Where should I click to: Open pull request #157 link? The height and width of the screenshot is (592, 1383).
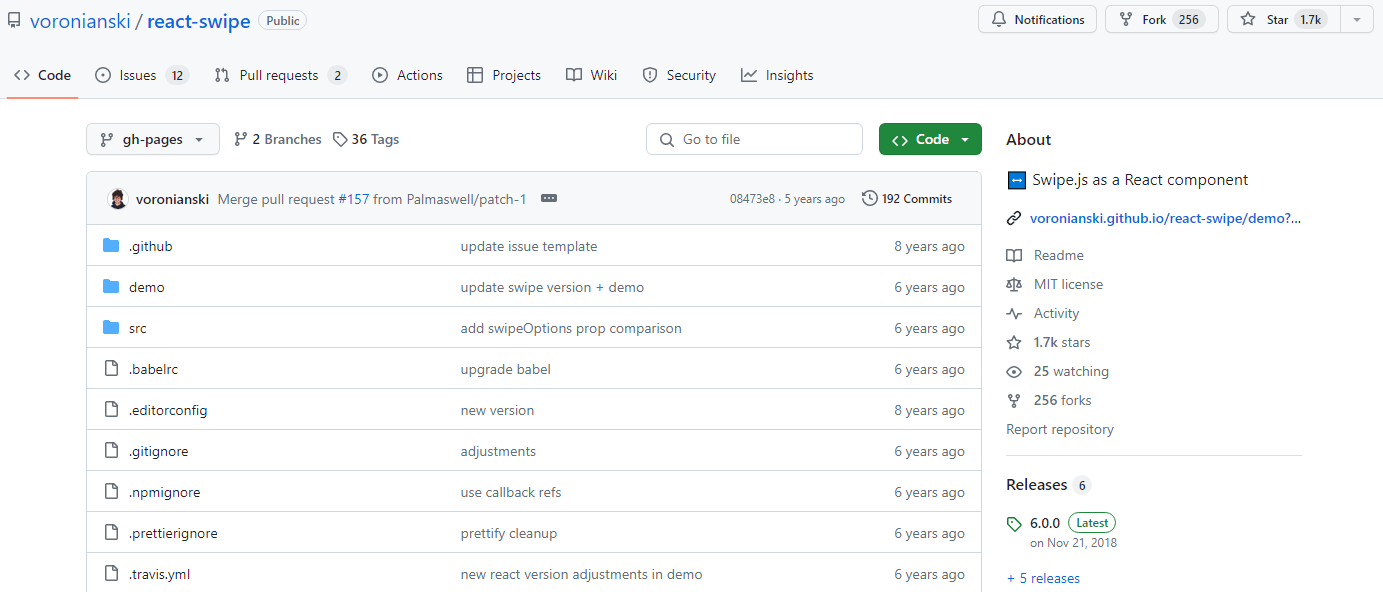point(355,198)
